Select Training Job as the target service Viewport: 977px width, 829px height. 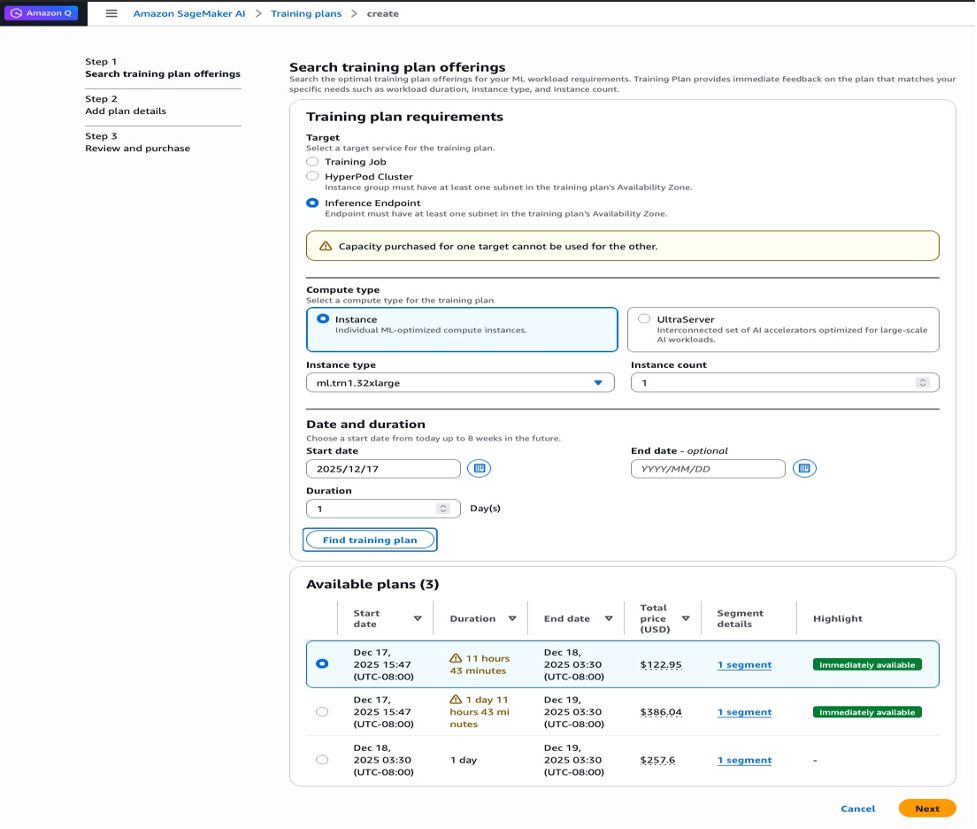click(x=311, y=162)
